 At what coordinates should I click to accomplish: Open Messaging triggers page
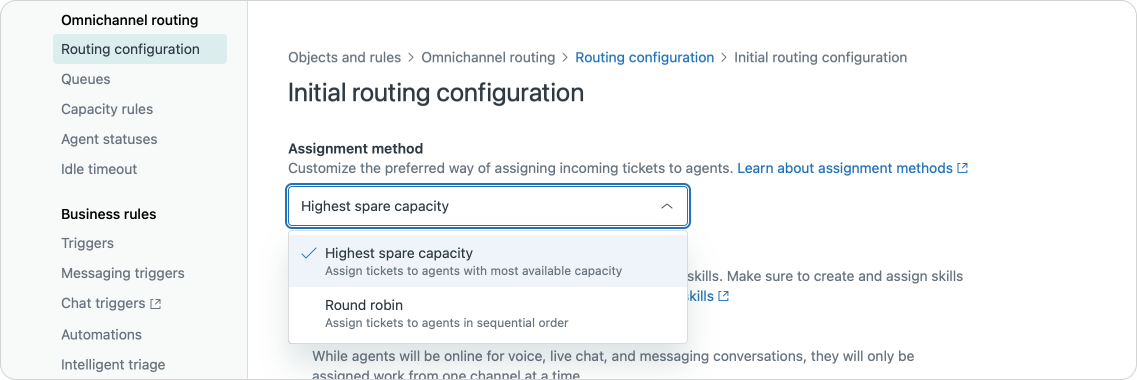[x=123, y=273]
